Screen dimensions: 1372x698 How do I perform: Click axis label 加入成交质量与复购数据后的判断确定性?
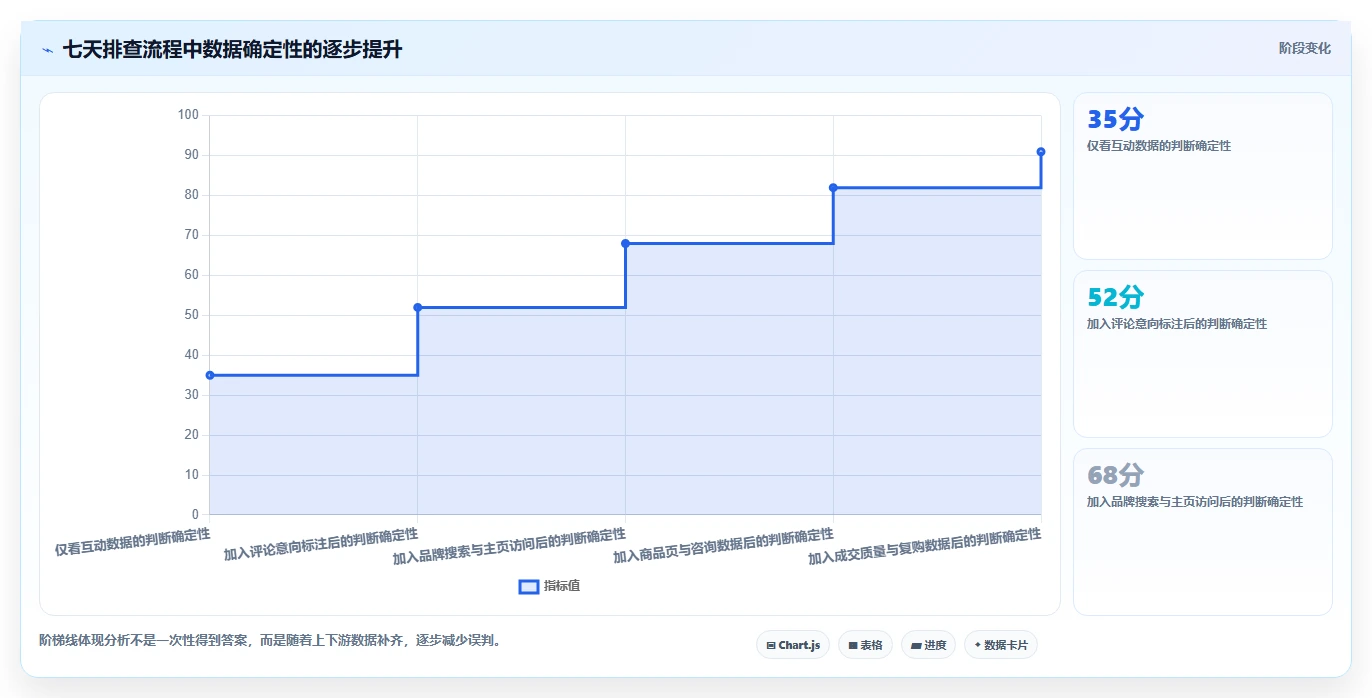coord(925,546)
